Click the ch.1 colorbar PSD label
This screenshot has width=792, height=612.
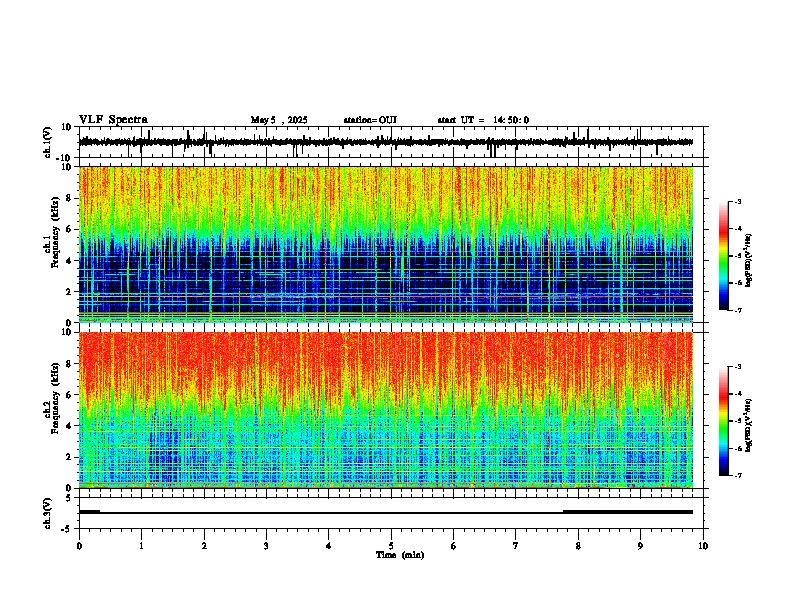[748, 260]
